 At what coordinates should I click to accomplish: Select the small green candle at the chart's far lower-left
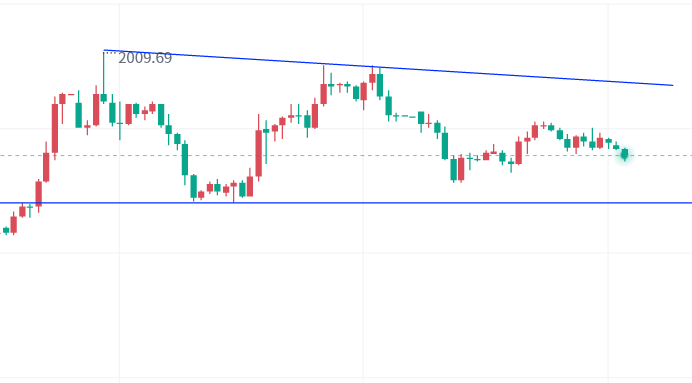click(6, 230)
